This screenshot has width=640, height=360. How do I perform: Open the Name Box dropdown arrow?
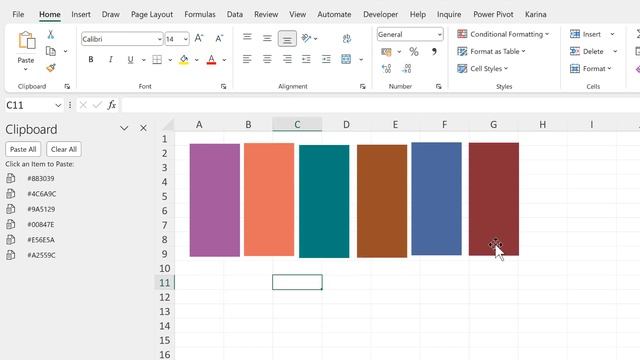[x=58, y=105]
